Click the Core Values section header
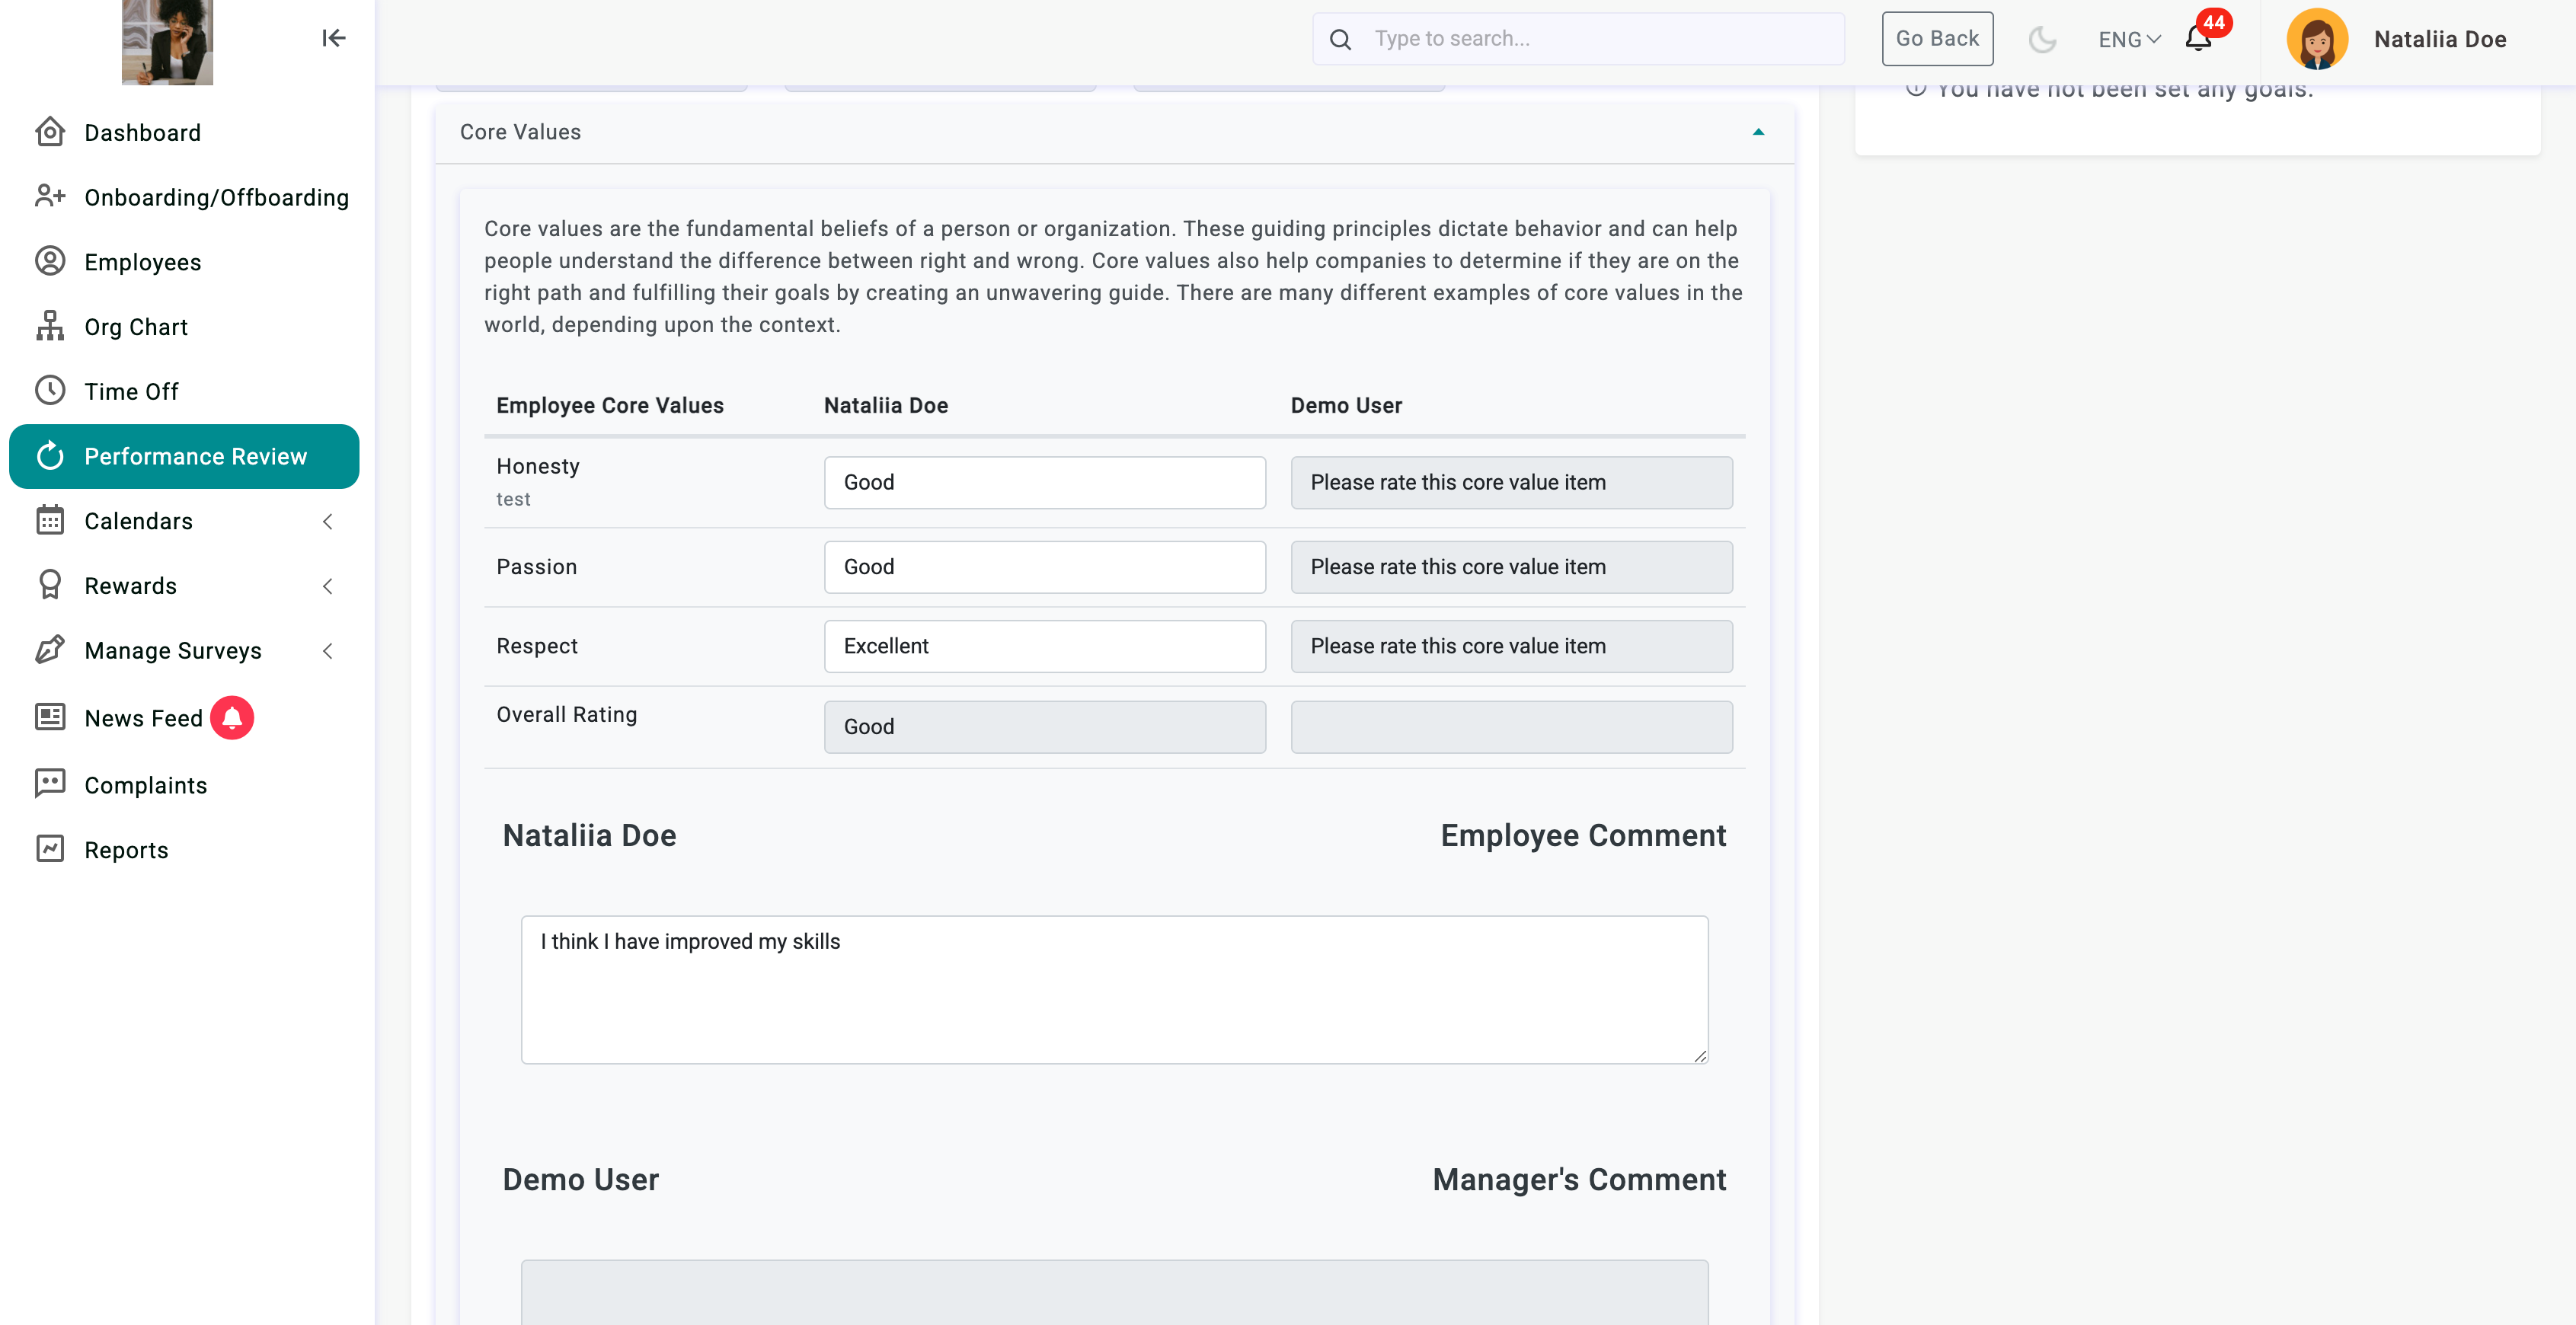 (1114, 132)
